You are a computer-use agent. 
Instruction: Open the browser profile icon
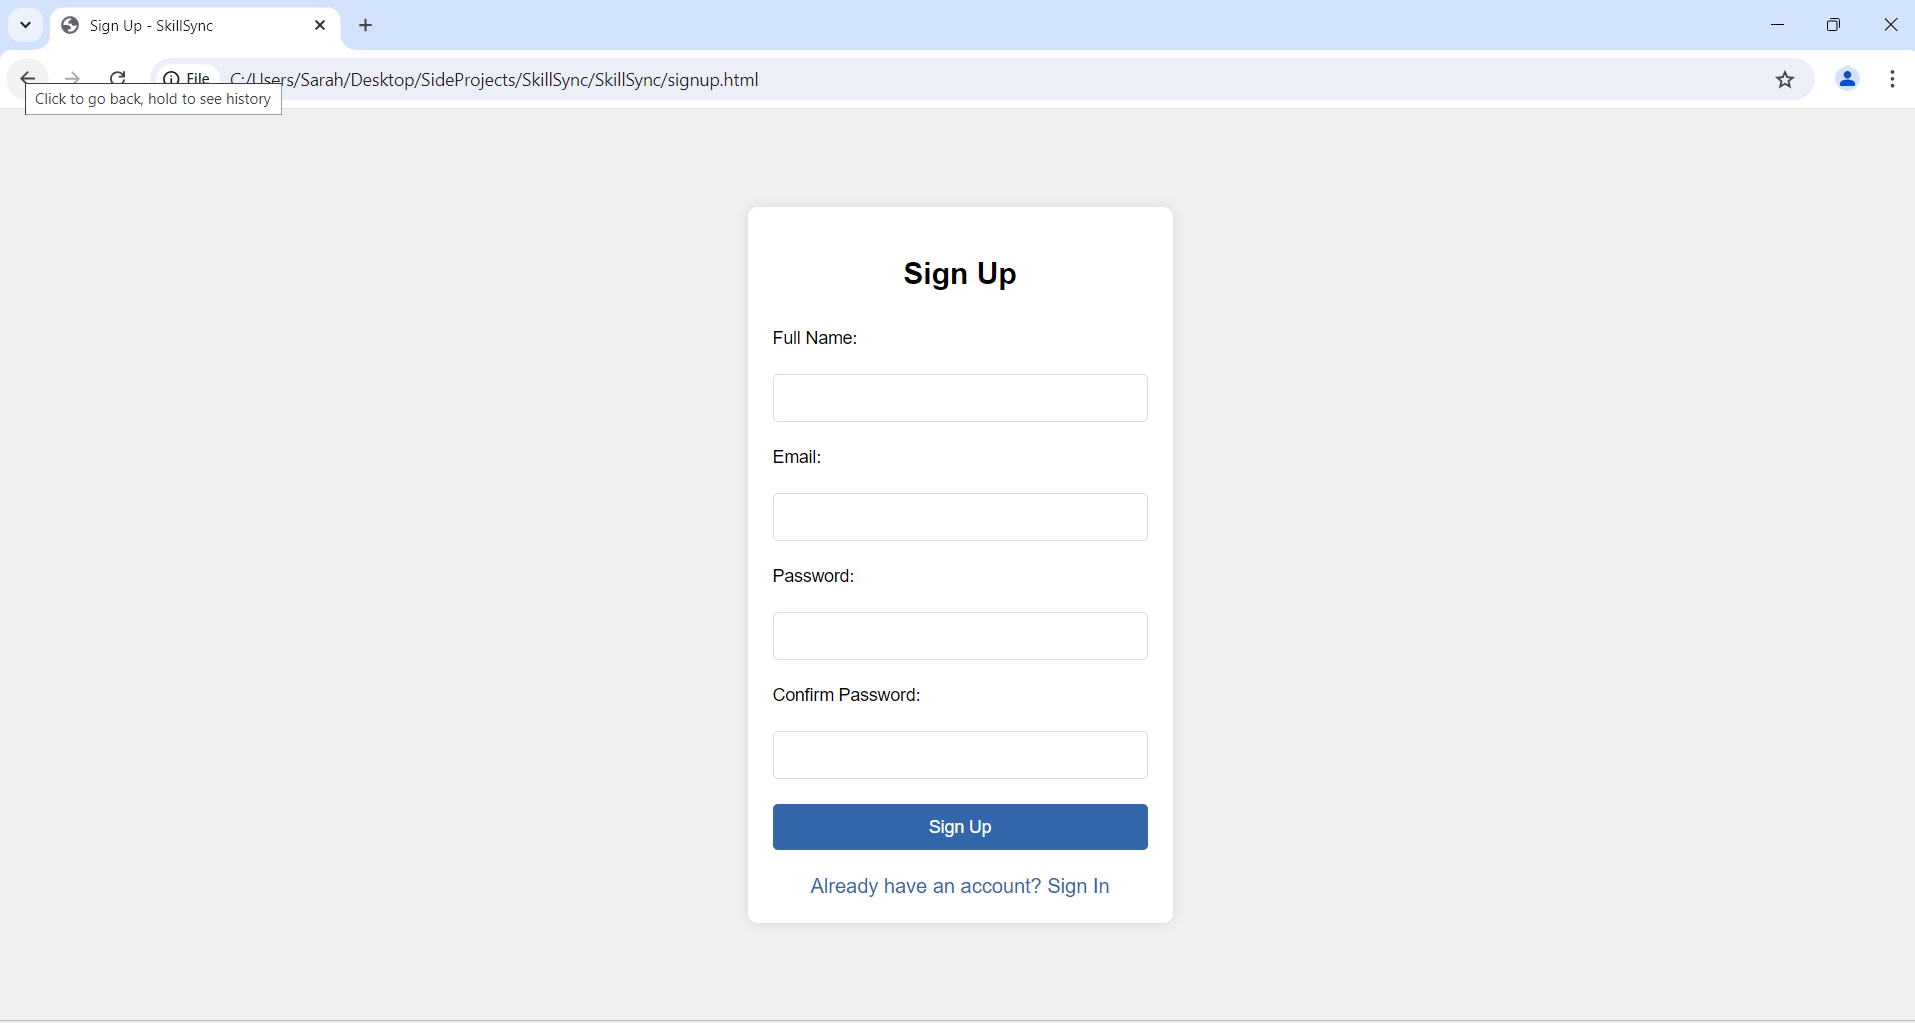click(x=1847, y=79)
